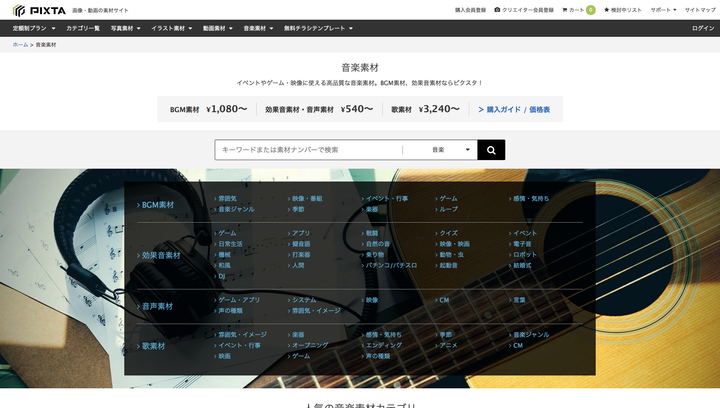Image resolution: width=720 pixels, height=408 pixels.
Task: Click the BGM素材 ¥1,080〜 price text
Action: pyautogui.click(x=208, y=109)
